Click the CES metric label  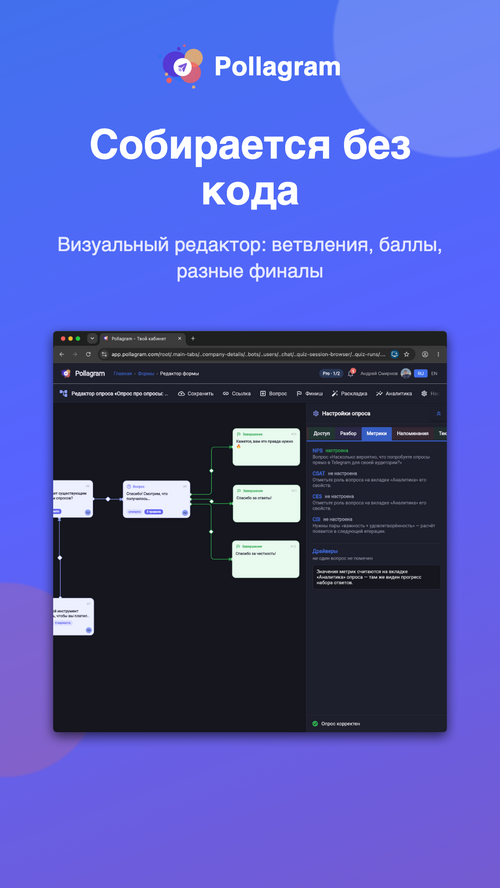click(x=317, y=496)
